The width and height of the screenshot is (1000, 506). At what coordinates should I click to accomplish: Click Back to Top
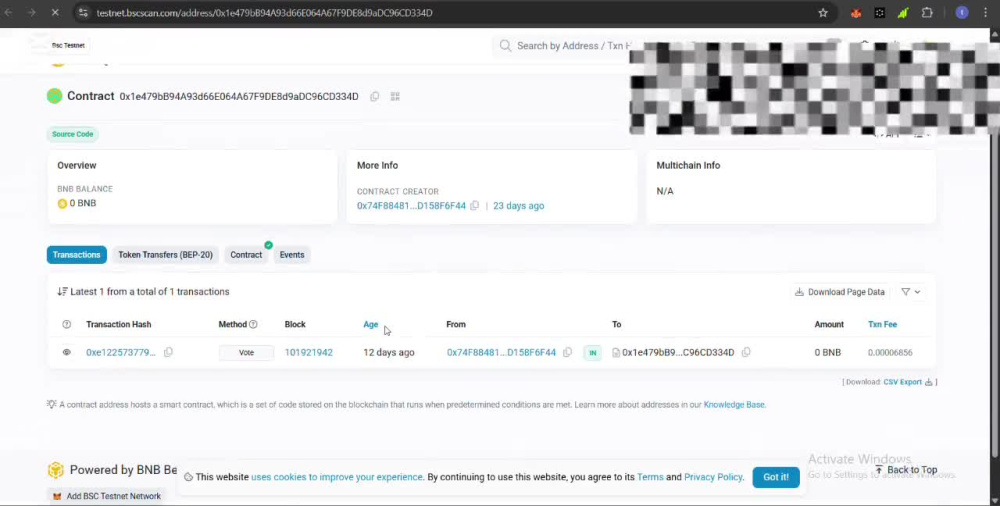[905, 470]
